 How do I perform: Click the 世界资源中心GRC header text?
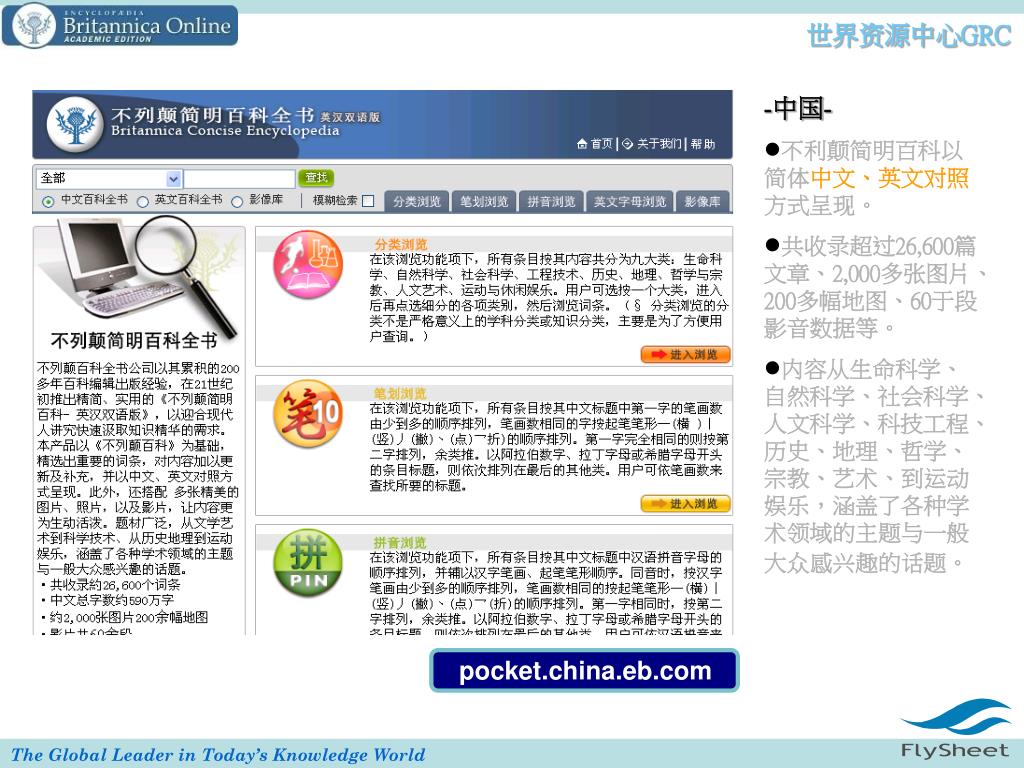coord(909,35)
